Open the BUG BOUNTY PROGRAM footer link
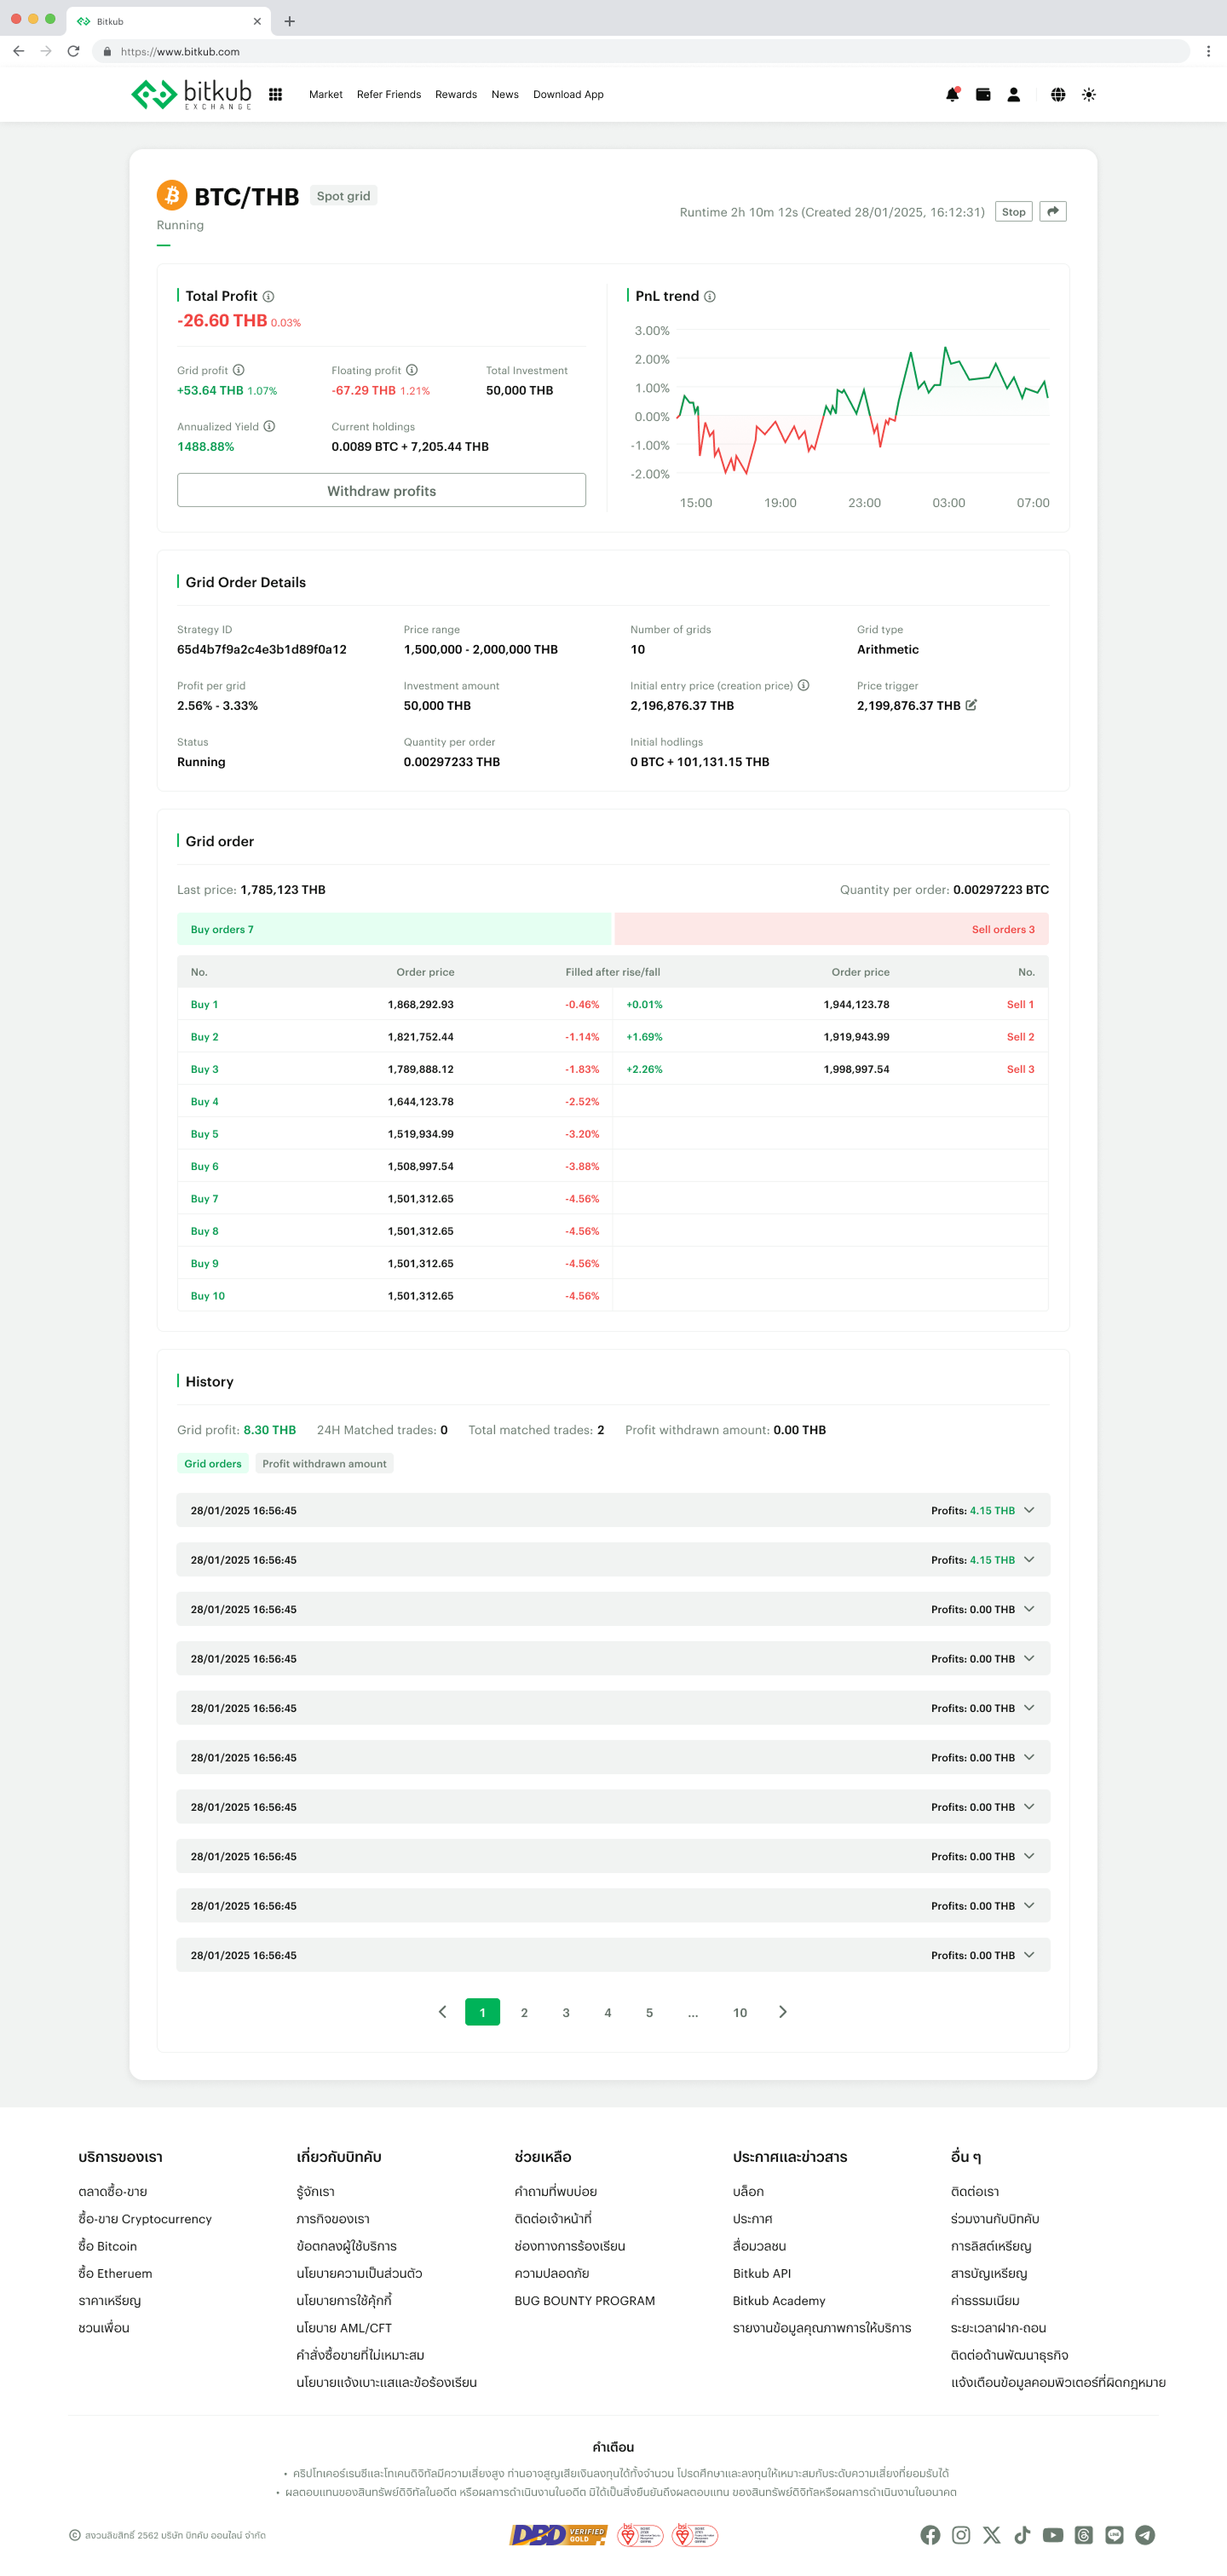 coord(584,2300)
